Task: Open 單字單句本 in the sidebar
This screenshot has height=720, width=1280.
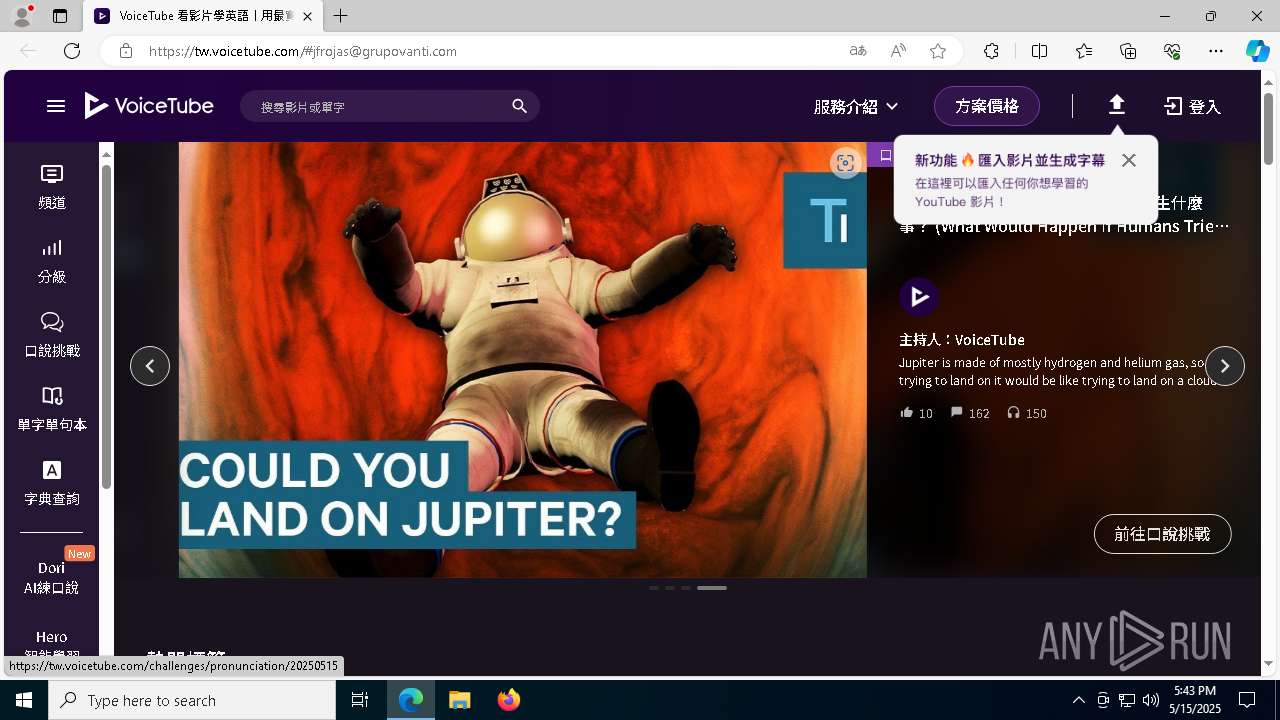Action: coord(52,409)
